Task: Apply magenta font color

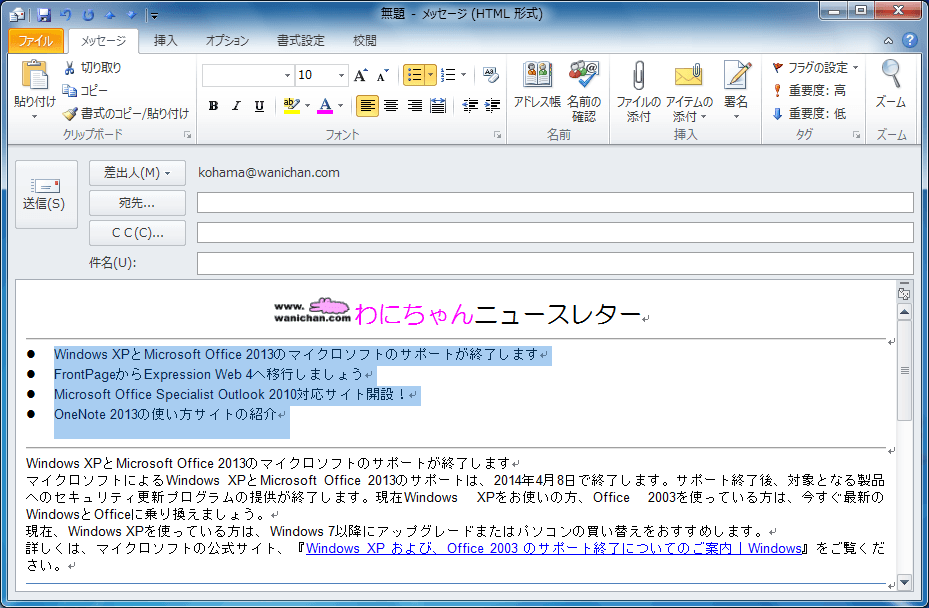Action: pos(325,106)
